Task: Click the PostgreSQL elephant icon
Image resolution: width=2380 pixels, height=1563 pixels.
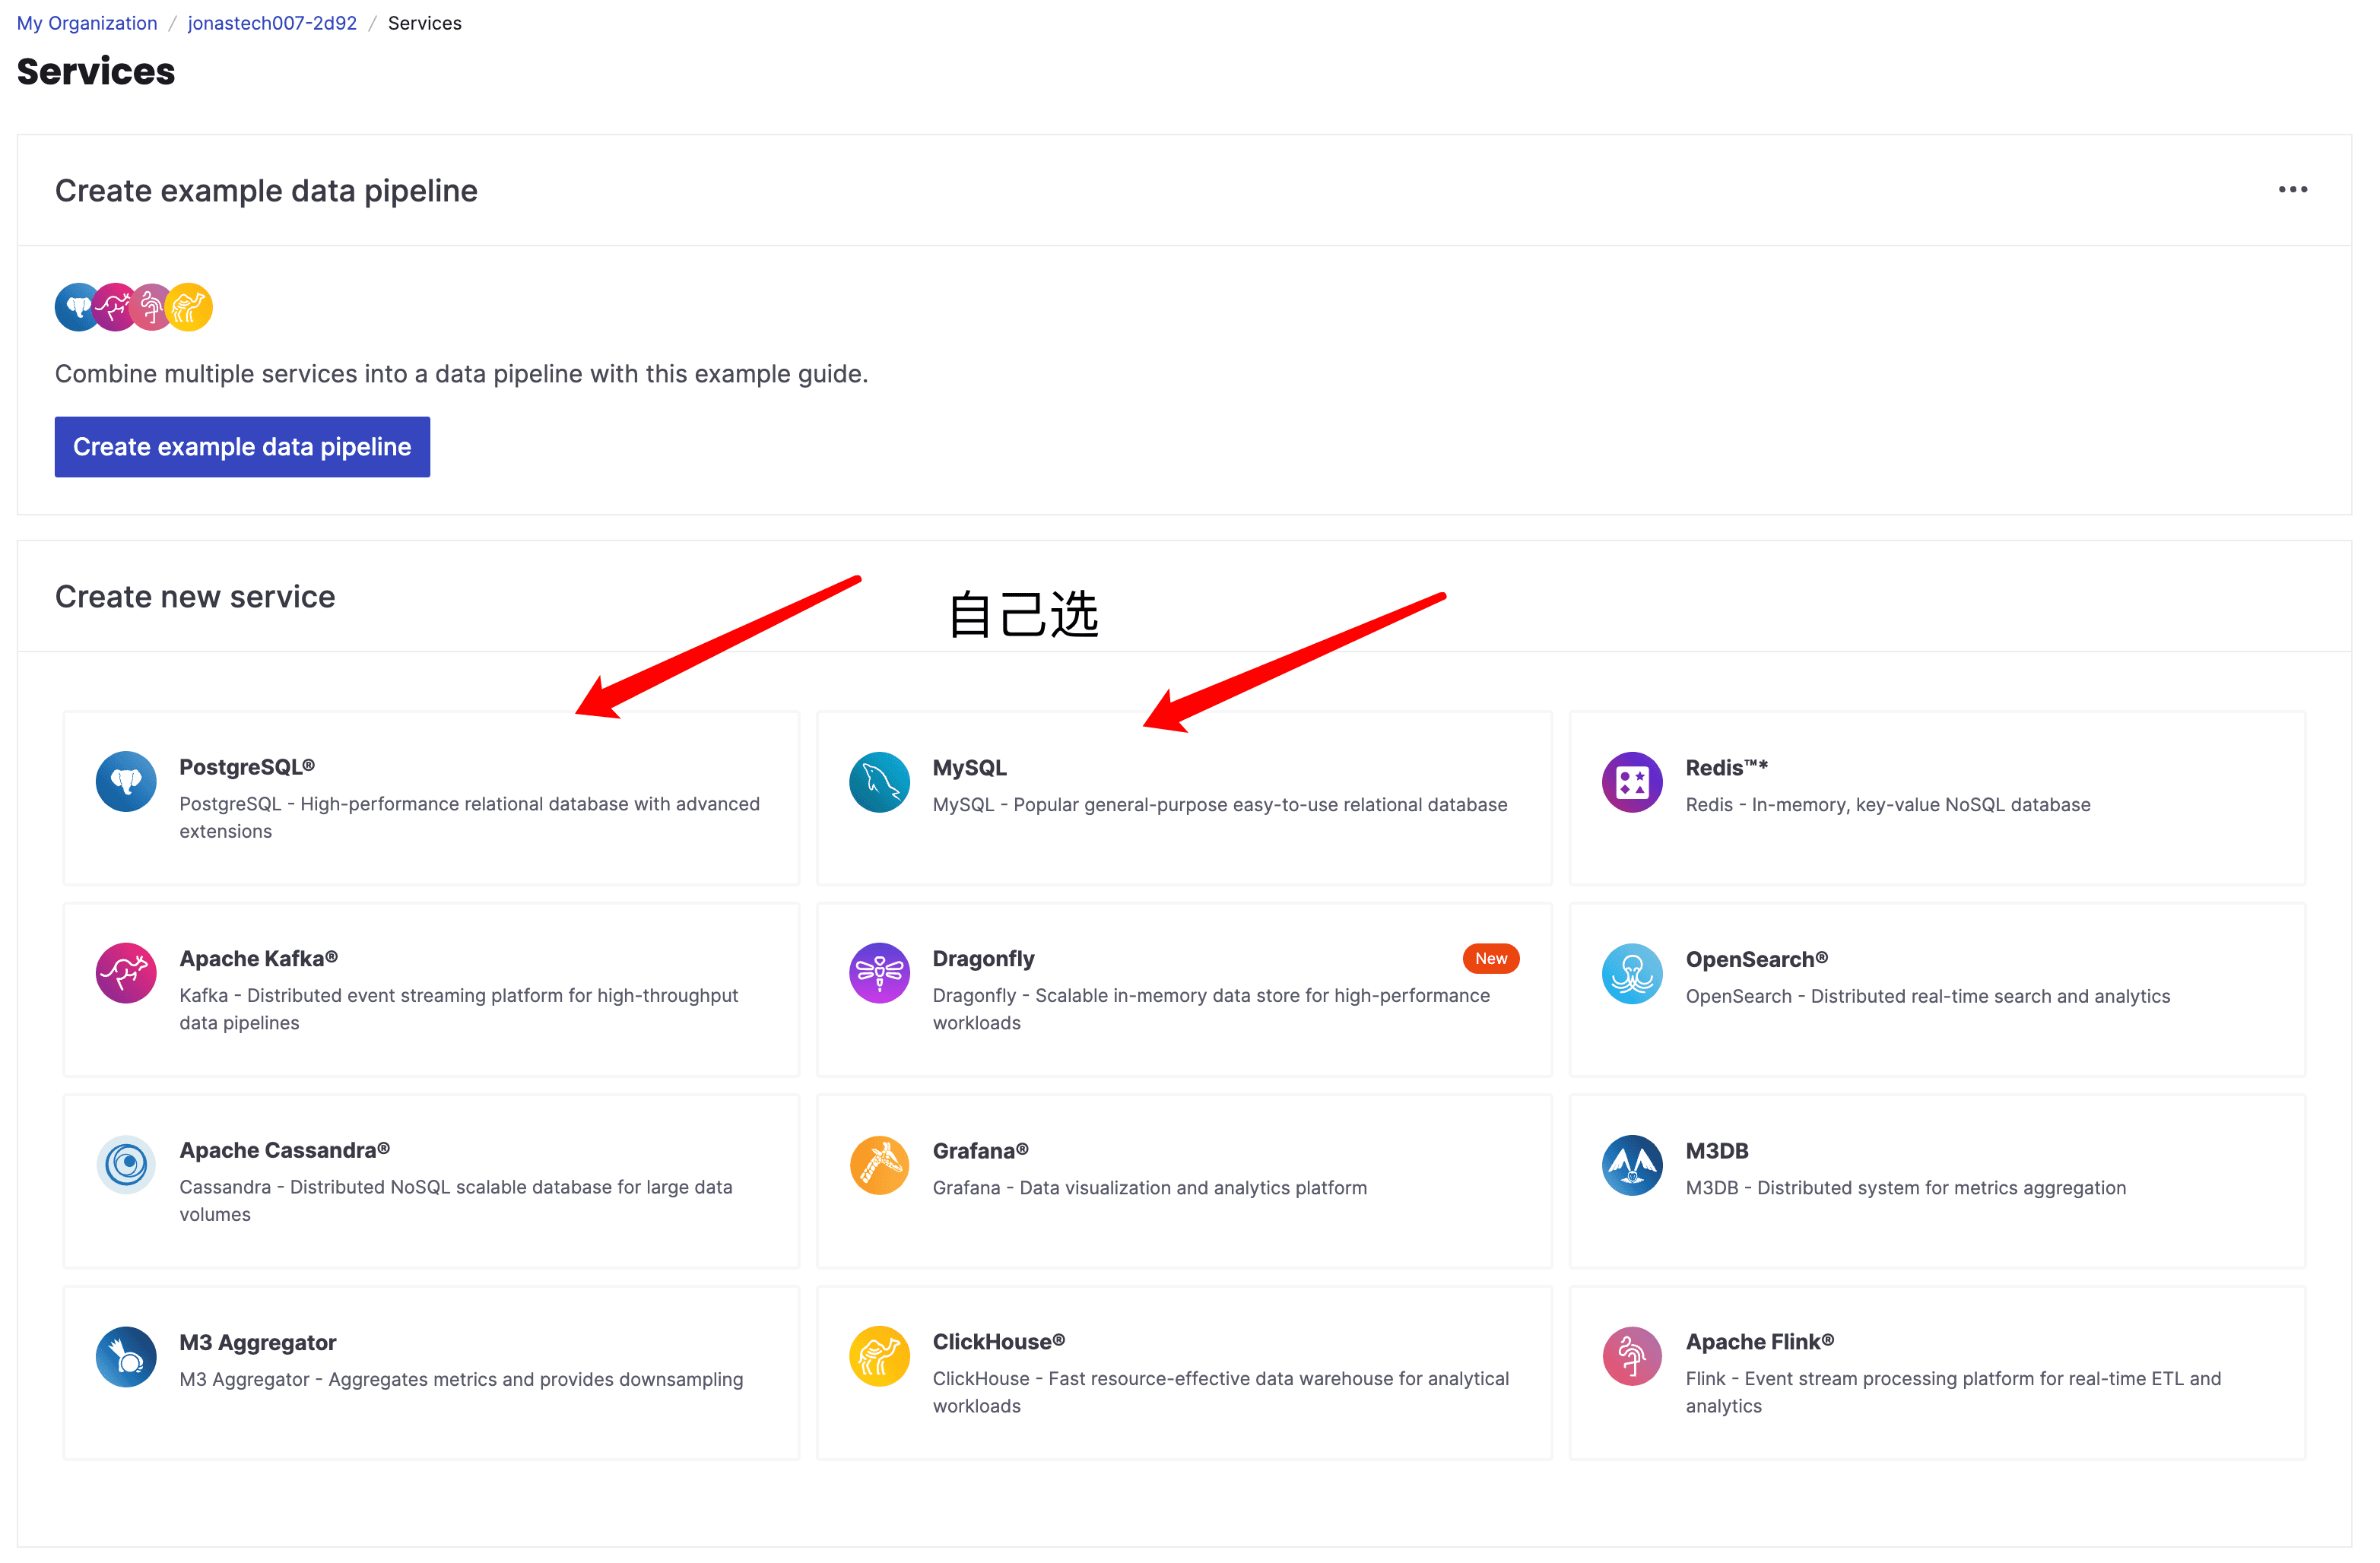Action: (x=126, y=782)
